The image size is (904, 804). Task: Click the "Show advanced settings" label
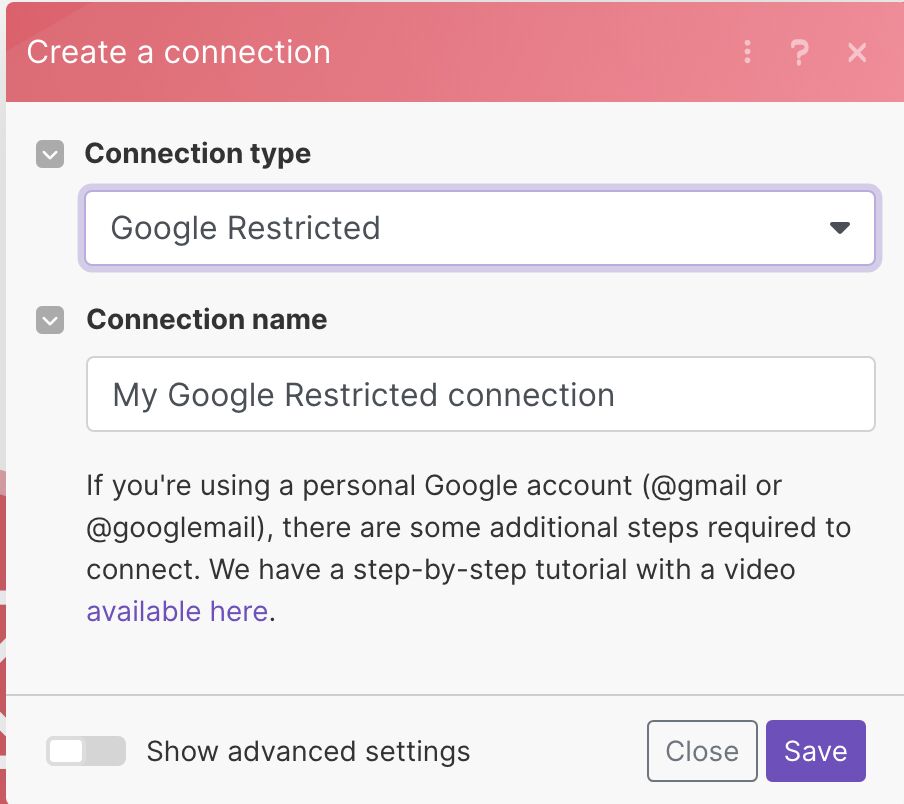[308, 751]
